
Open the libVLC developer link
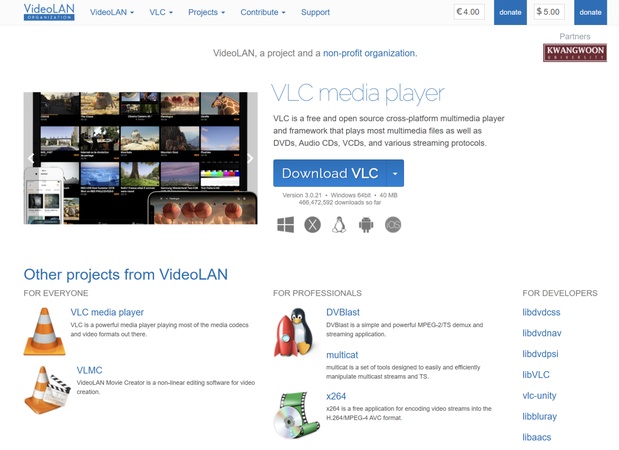(536, 375)
